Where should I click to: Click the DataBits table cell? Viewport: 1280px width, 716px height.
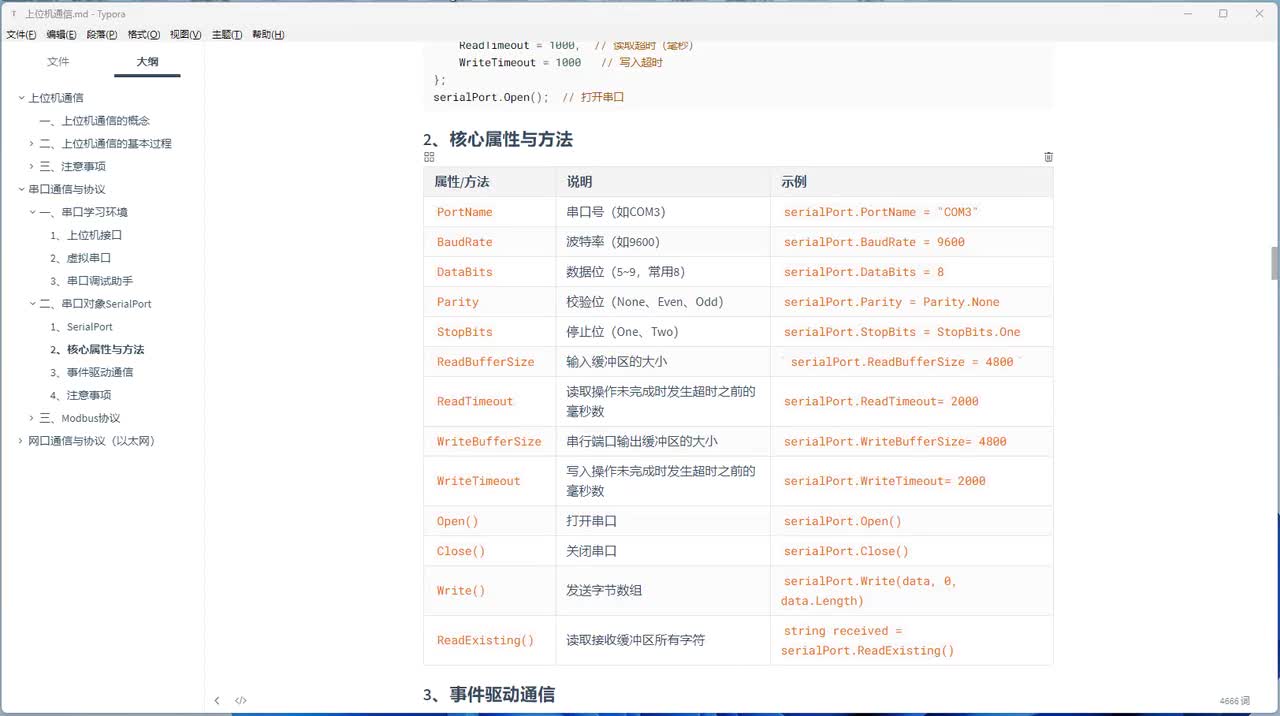(490, 272)
